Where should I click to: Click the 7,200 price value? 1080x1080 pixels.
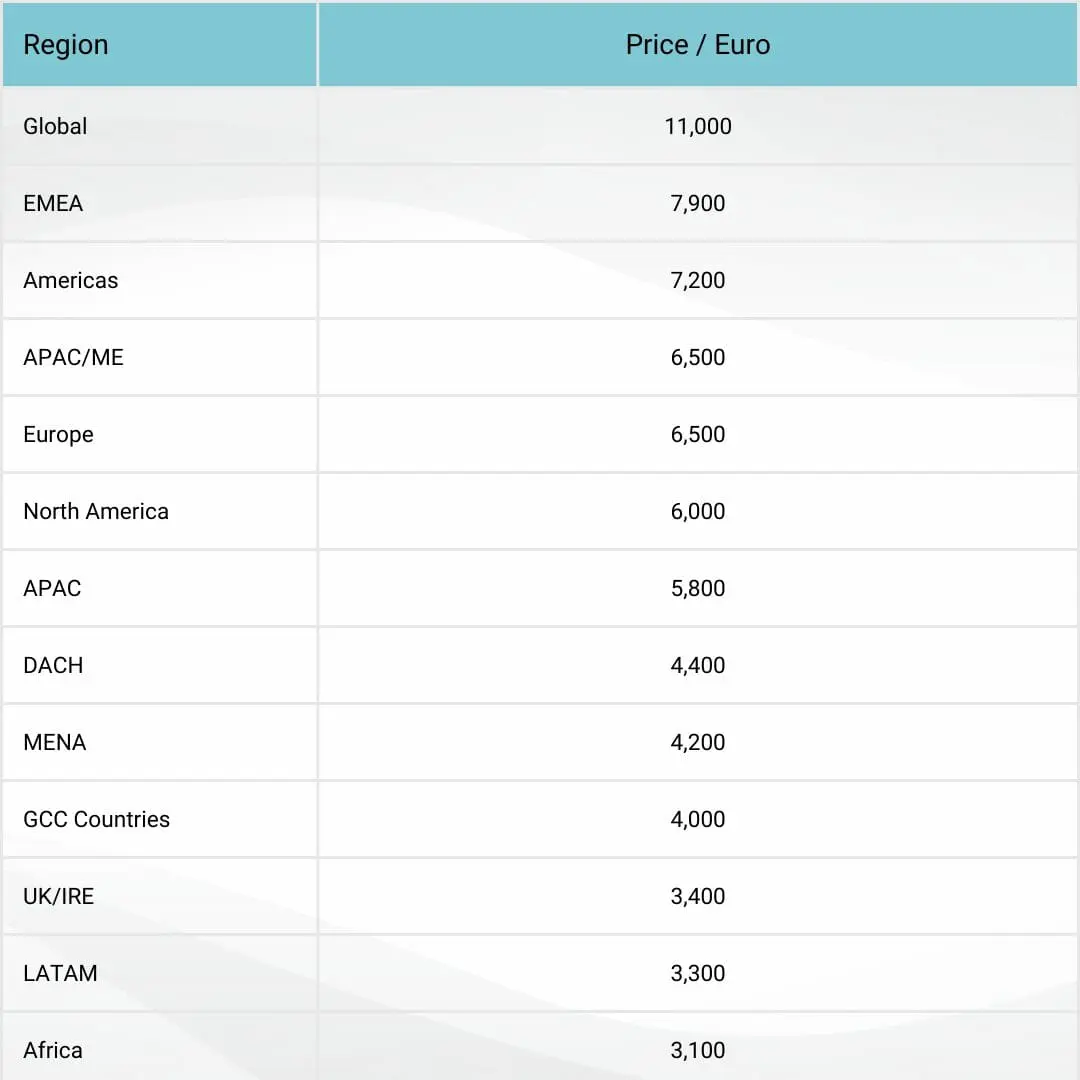tap(698, 280)
